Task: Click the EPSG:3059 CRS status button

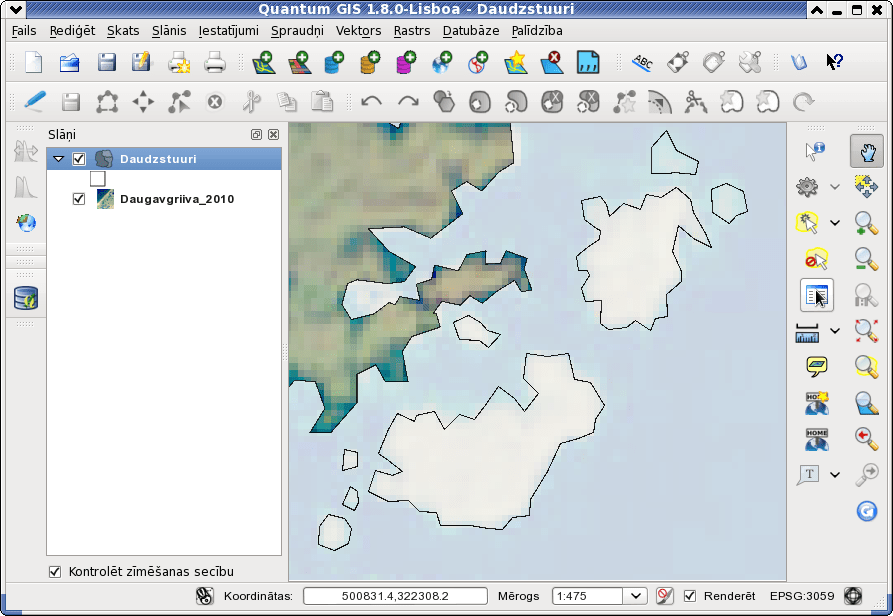Action: click(x=853, y=596)
